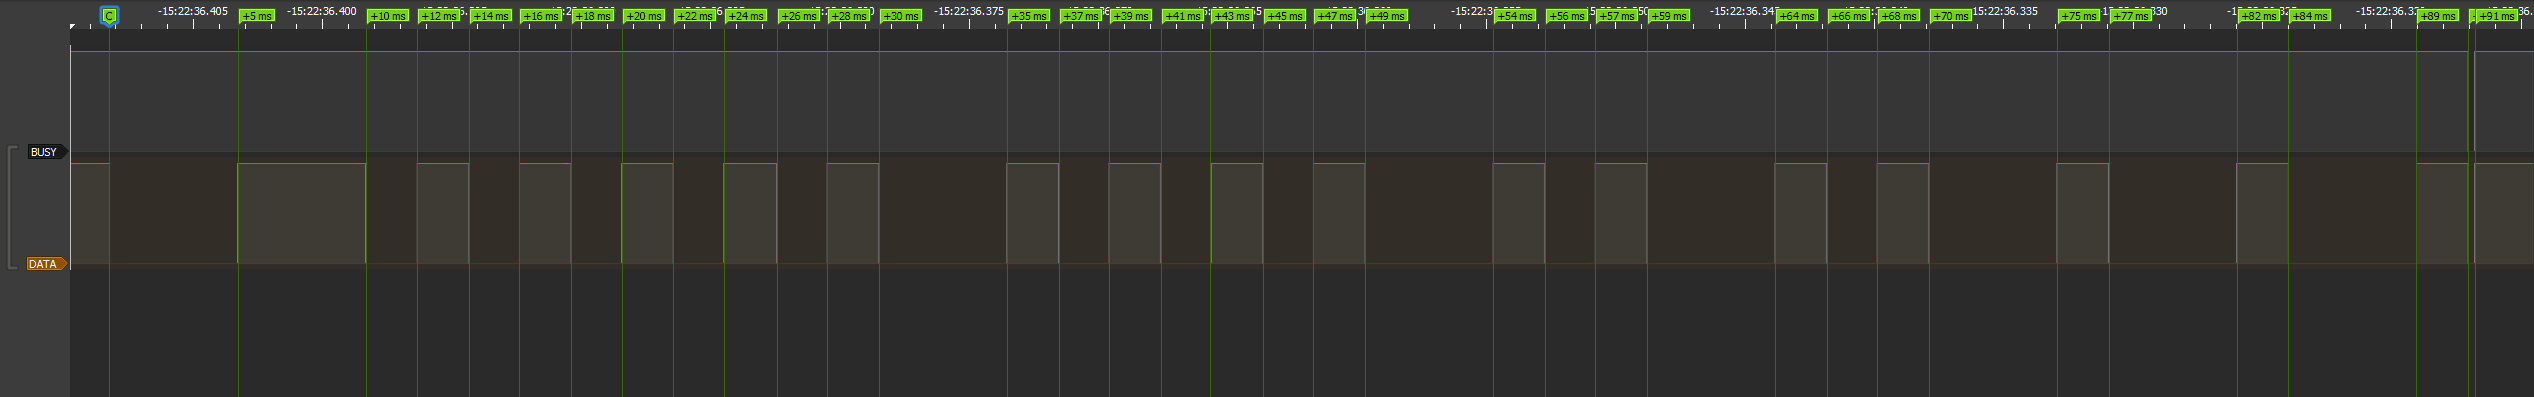Click the +30 ms timeline marker
The height and width of the screenshot is (397, 2534).
click(901, 16)
